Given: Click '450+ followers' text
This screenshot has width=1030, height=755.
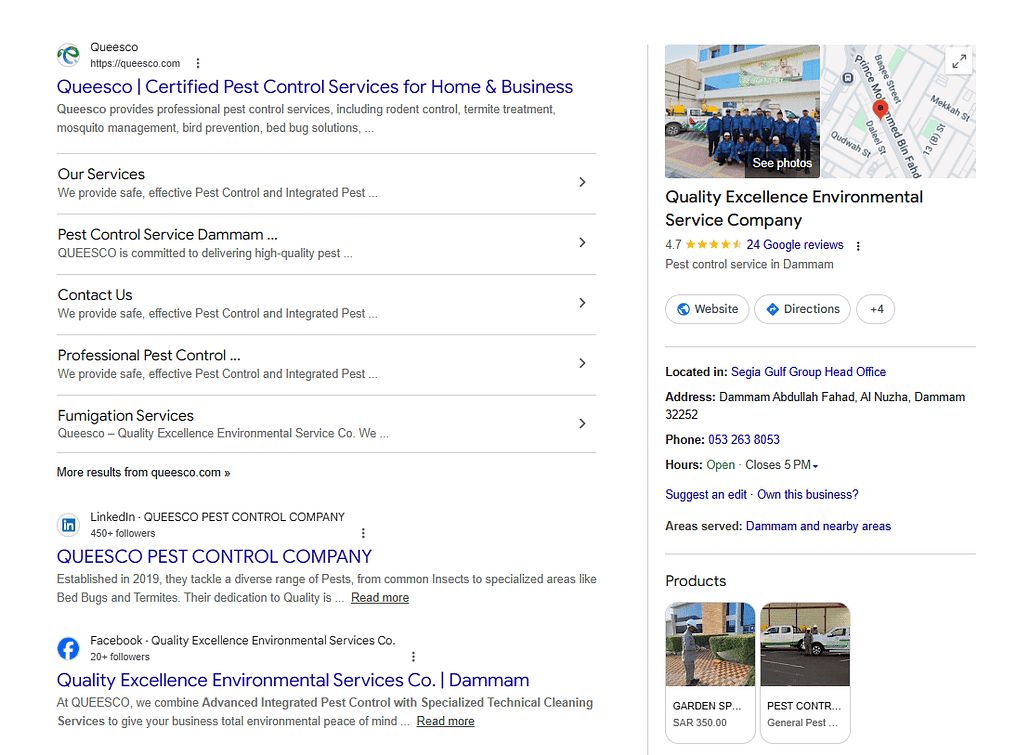Looking at the screenshot, I should (123, 534).
